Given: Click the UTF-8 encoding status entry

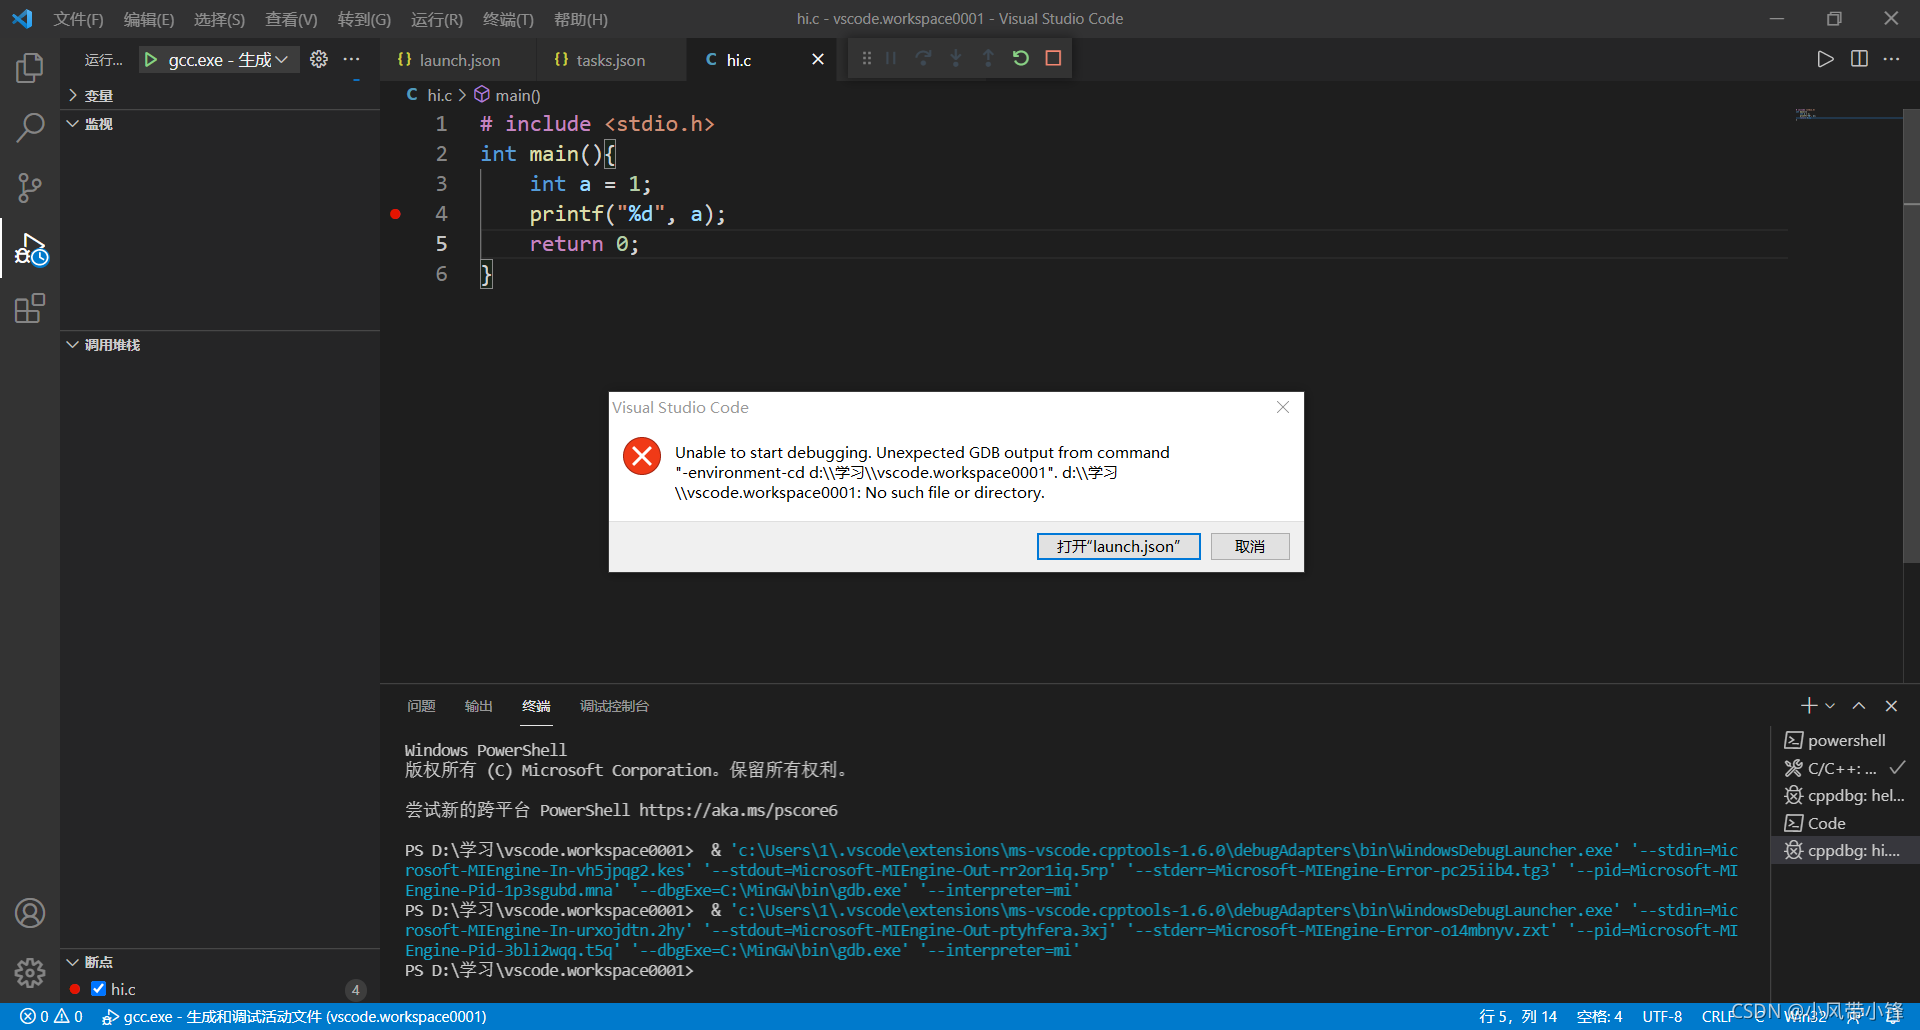Looking at the screenshot, I should [1662, 1016].
